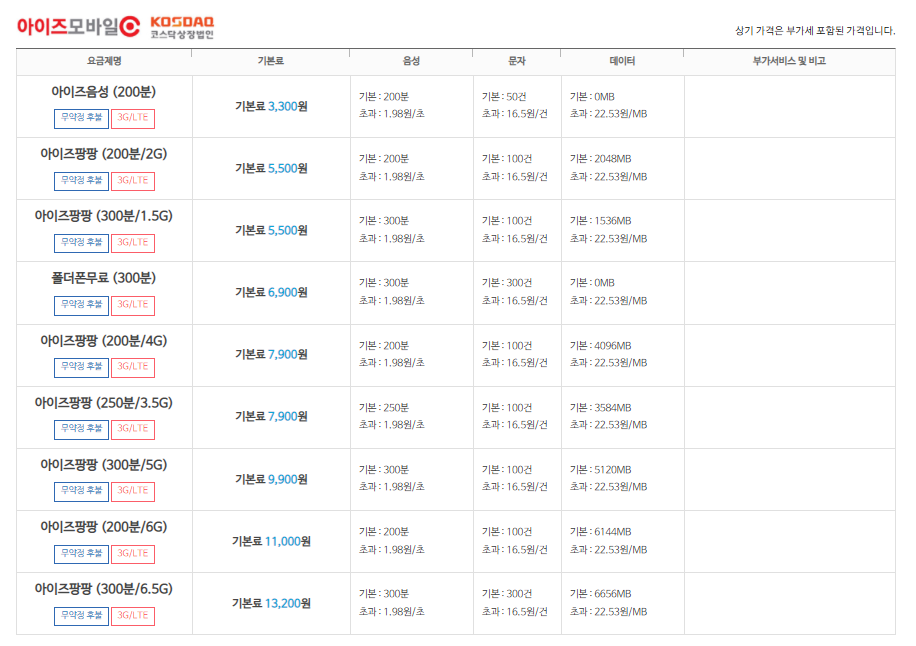The image size is (916, 646).
Task: Click the 기본 : 50건 text allowance
Action: click(x=504, y=96)
